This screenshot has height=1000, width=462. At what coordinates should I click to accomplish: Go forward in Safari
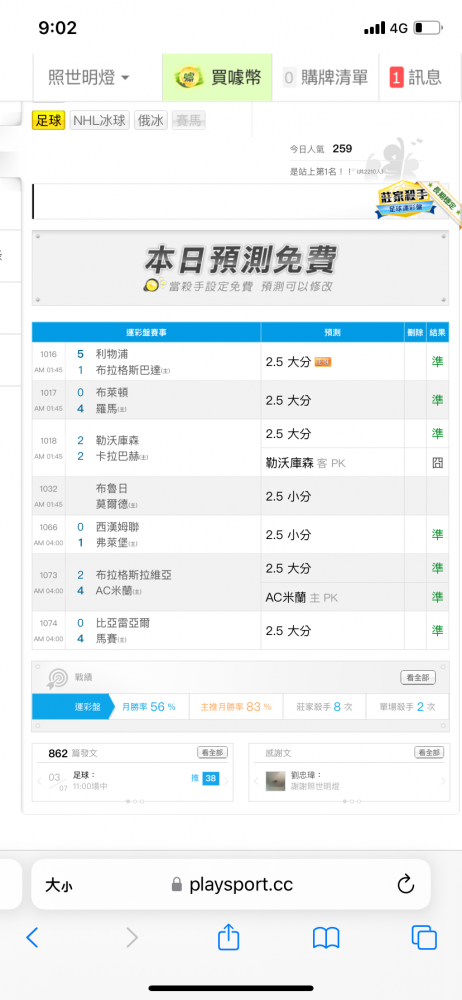click(131, 937)
